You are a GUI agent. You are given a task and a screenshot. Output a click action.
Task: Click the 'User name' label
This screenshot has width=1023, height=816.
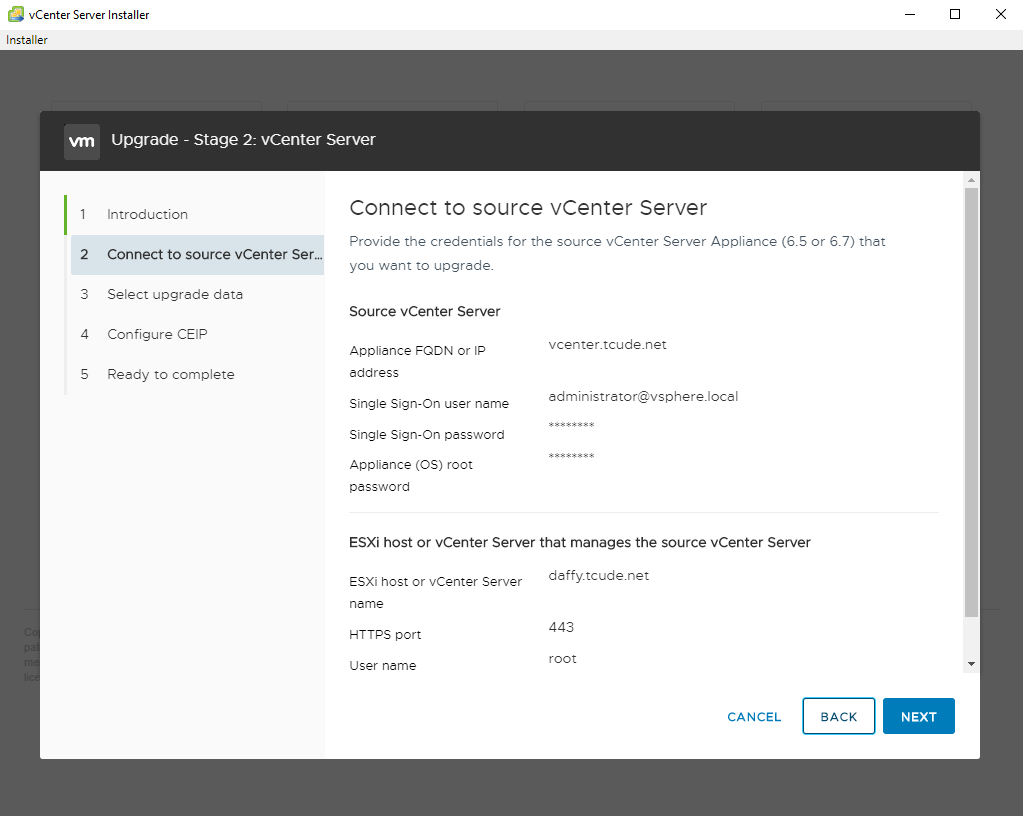(x=382, y=665)
